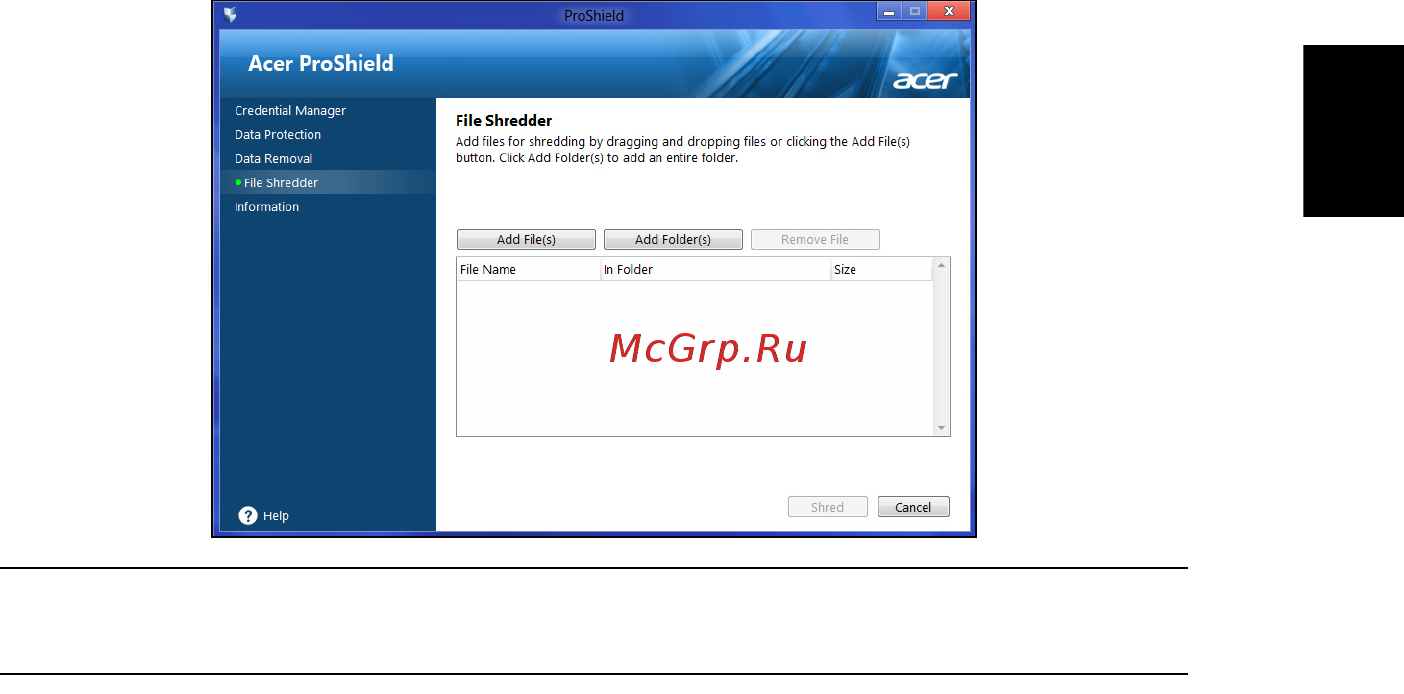Click the file list scrollbar down arrow

click(x=941, y=427)
